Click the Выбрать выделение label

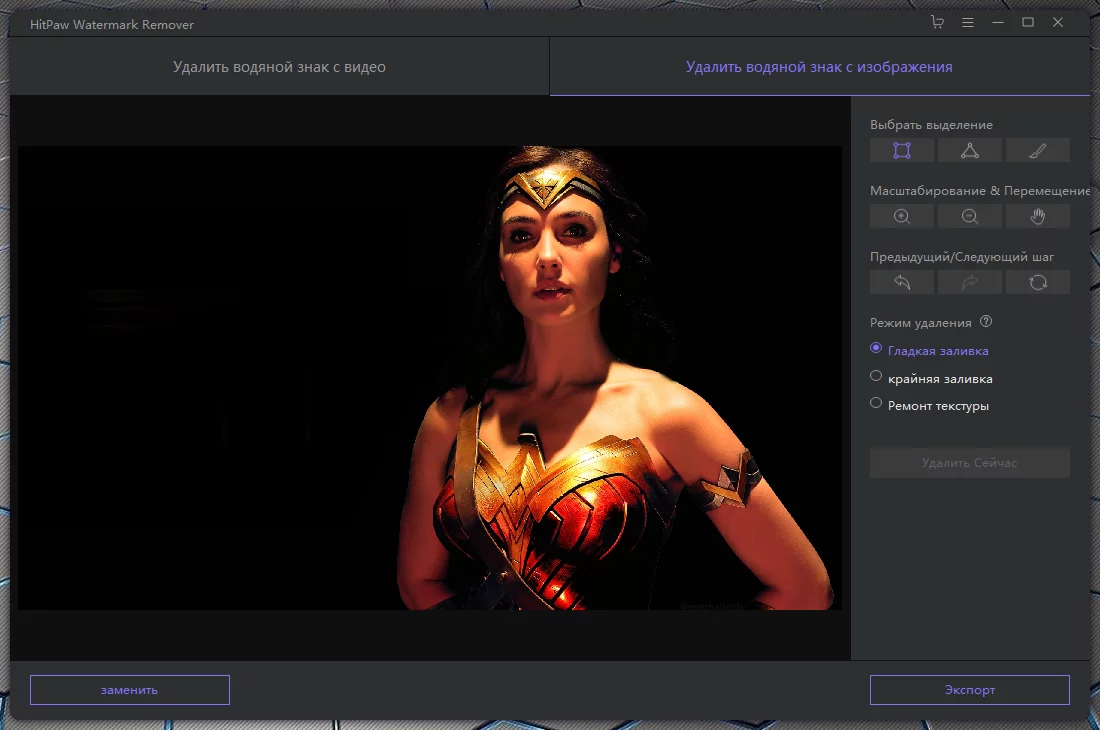pyautogui.click(x=931, y=125)
